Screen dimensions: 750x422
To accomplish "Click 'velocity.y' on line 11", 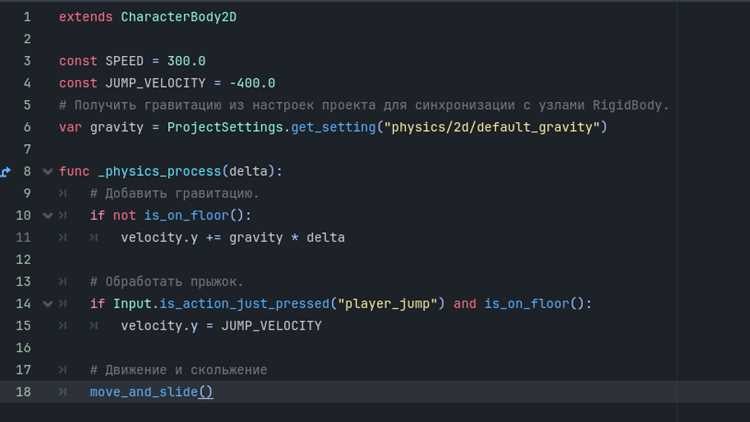I will (x=159, y=238).
